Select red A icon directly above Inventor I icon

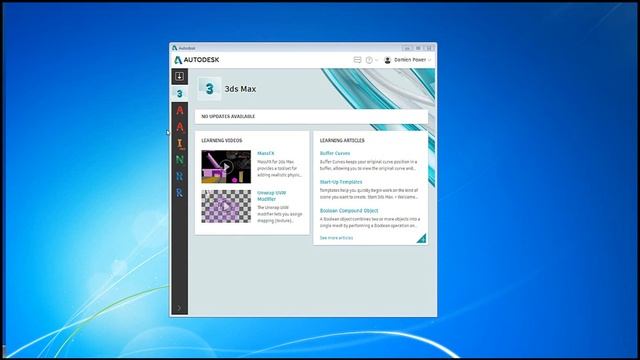click(180, 127)
